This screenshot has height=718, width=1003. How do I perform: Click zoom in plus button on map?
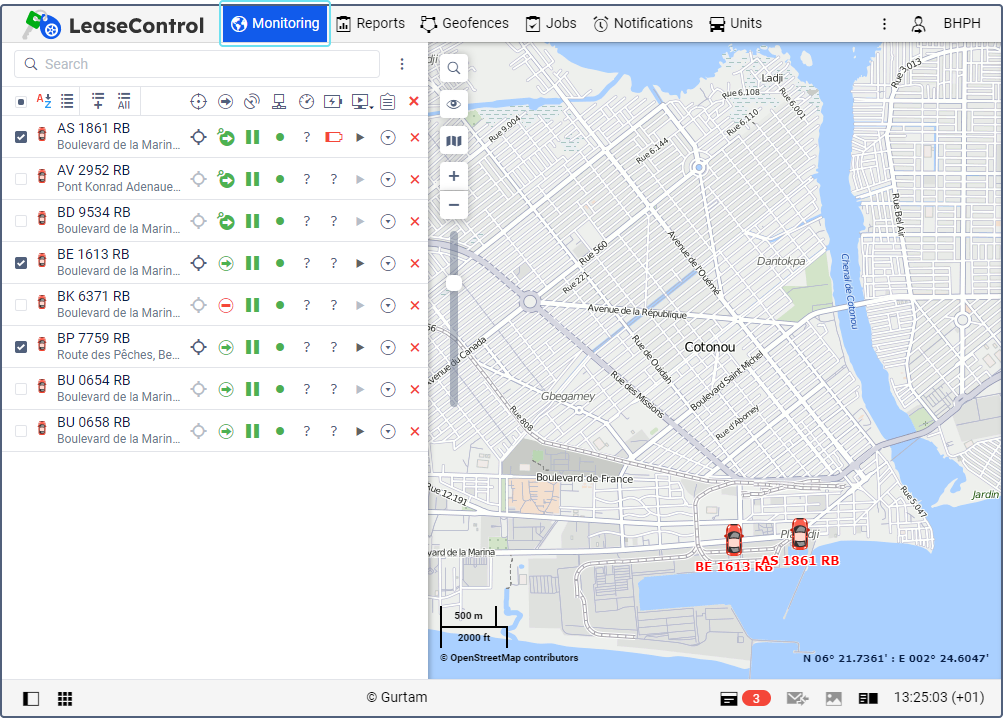[454, 176]
